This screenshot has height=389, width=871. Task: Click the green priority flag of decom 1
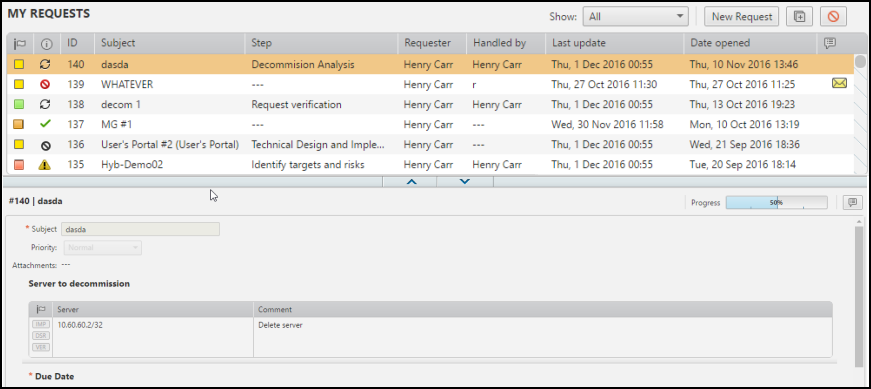[19, 104]
